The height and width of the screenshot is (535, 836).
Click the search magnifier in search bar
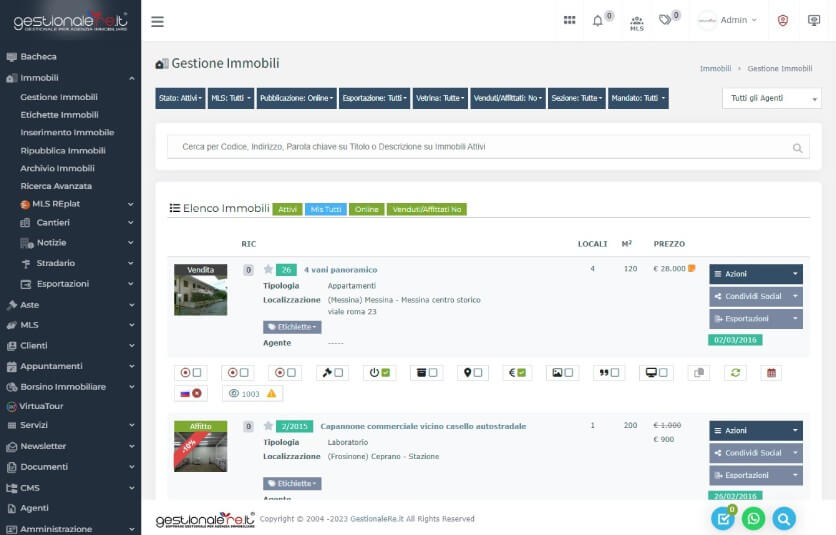pos(797,148)
